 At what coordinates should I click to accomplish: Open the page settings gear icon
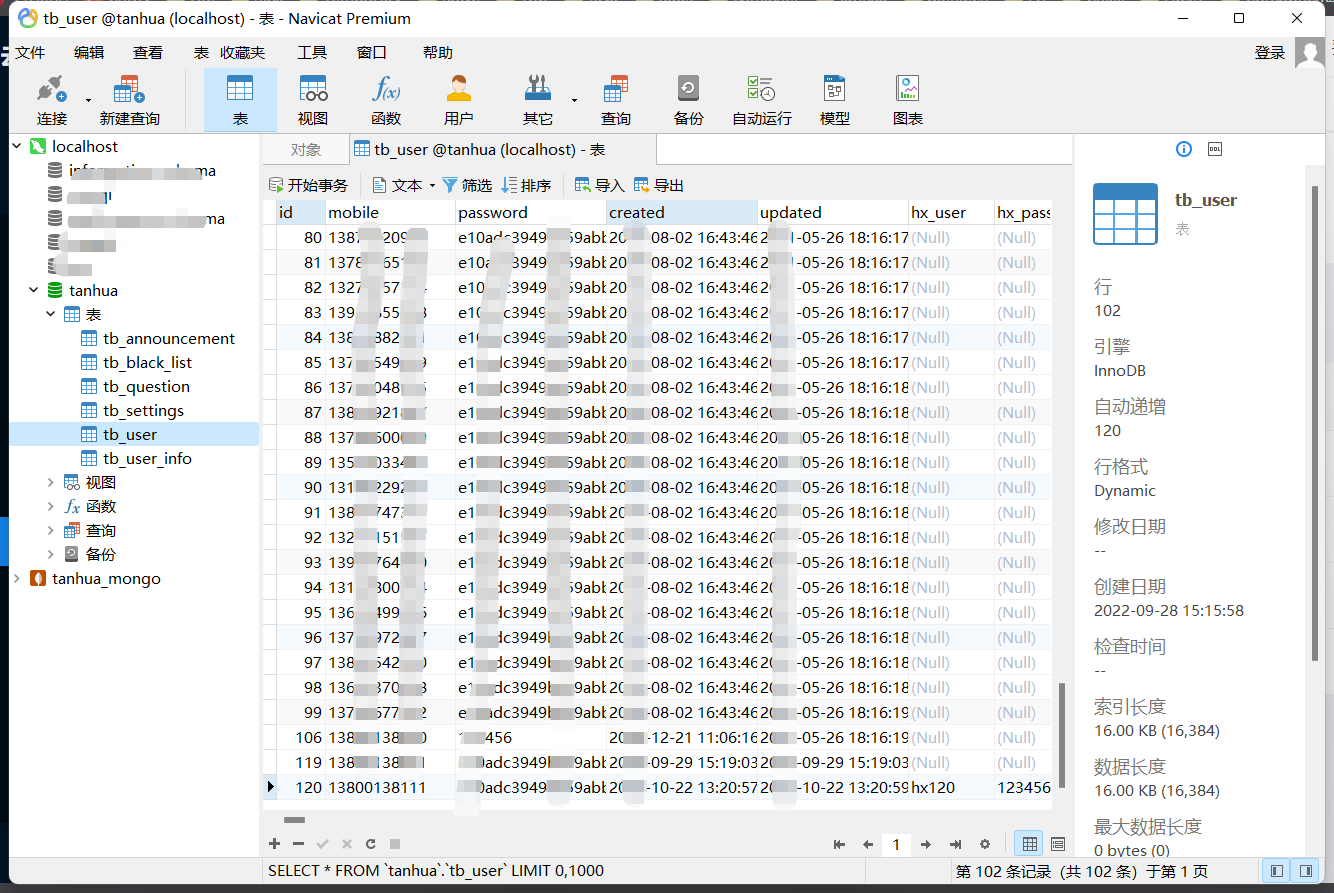(x=984, y=845)
